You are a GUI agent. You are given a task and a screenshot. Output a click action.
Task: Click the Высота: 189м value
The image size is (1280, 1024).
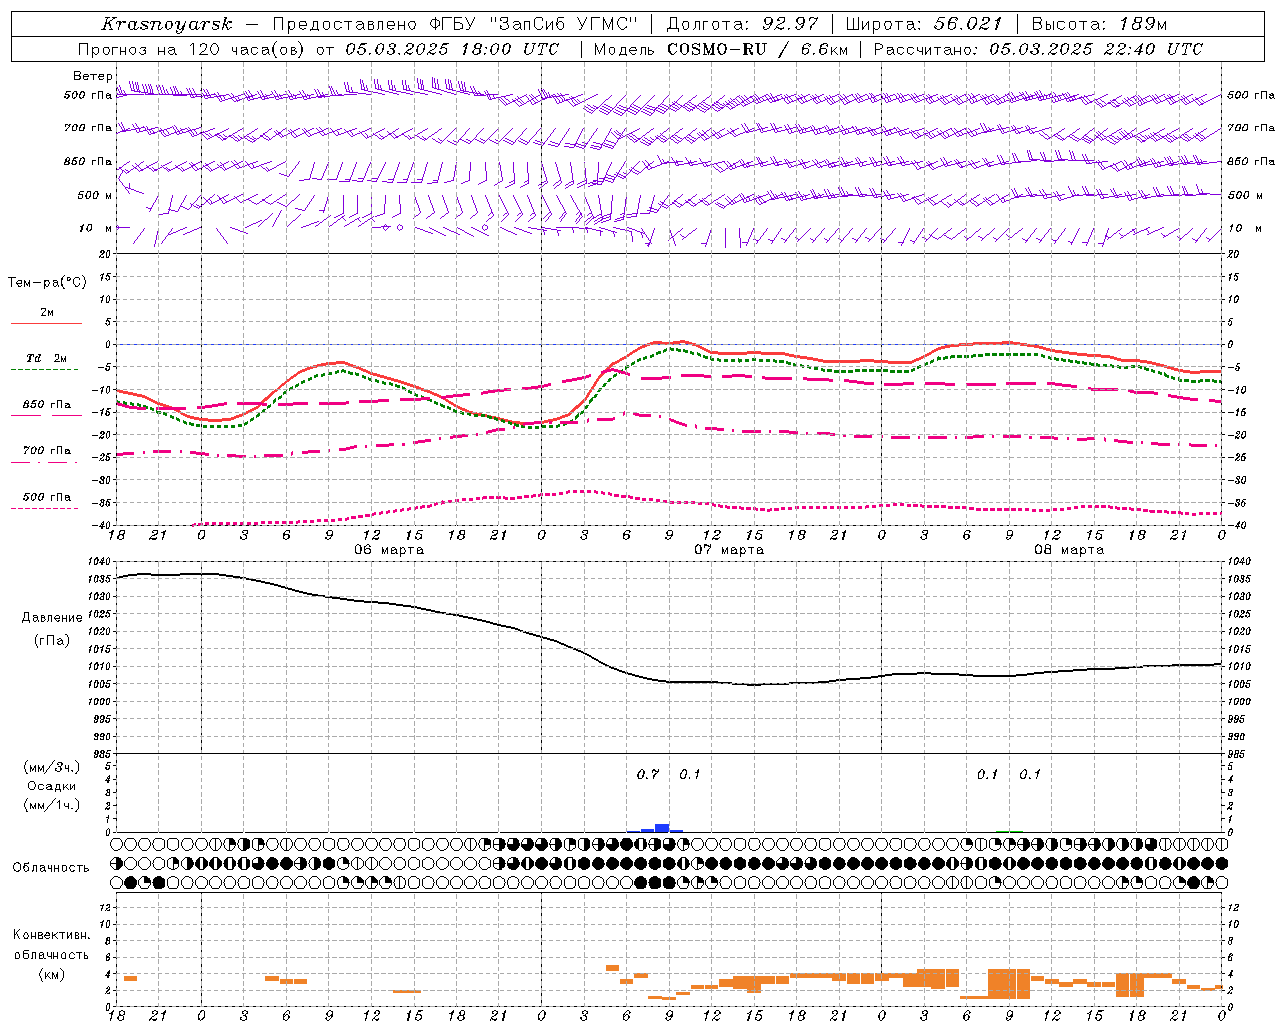[1098, 24]
